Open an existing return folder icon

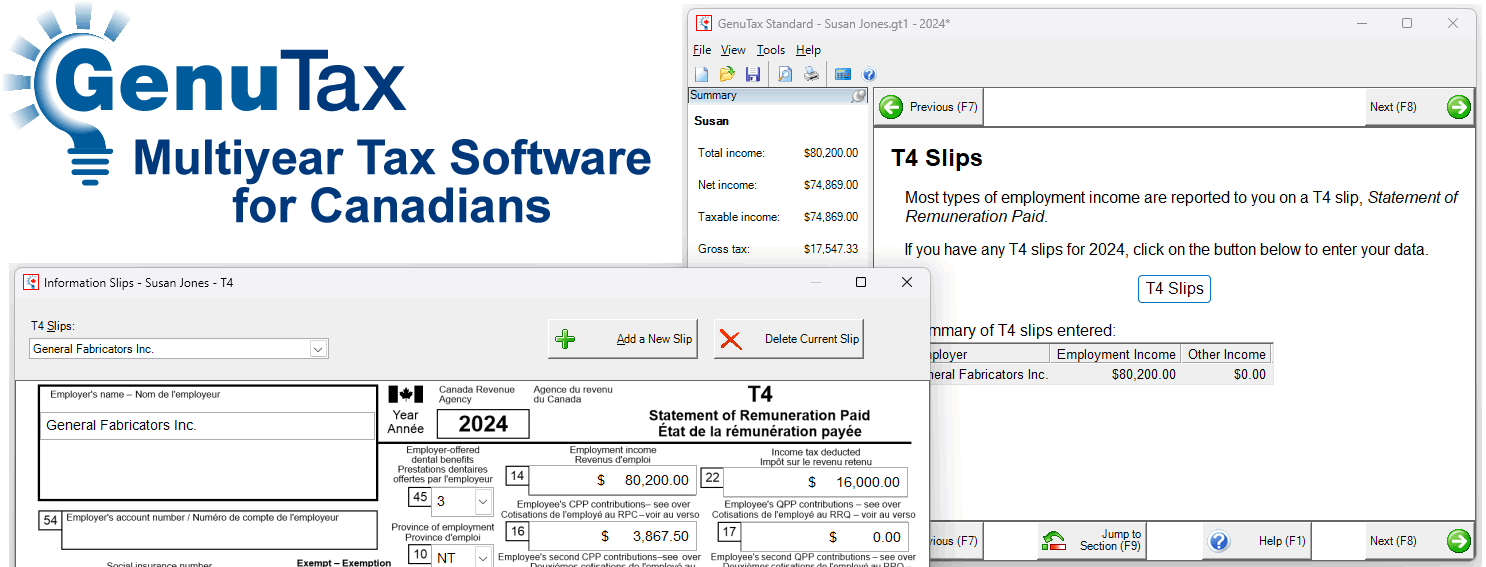[x=727, y=74]
